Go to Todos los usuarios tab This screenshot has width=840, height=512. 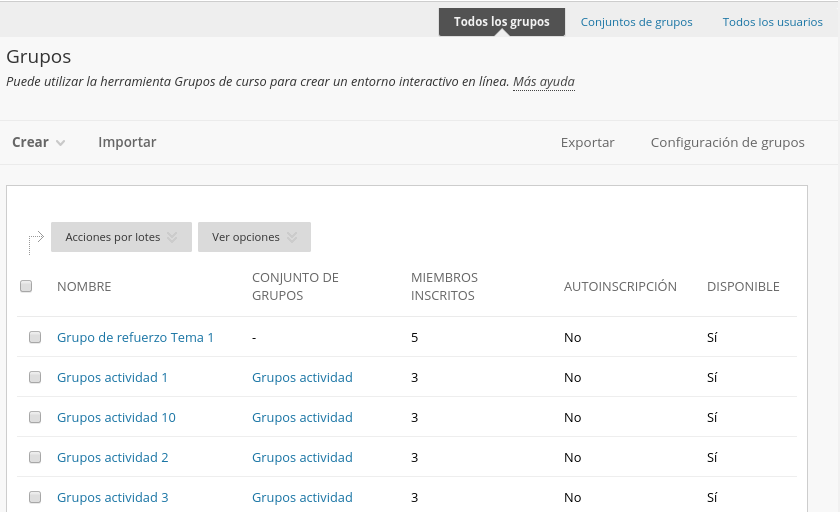pyautogui.click(x=772, y=22)
